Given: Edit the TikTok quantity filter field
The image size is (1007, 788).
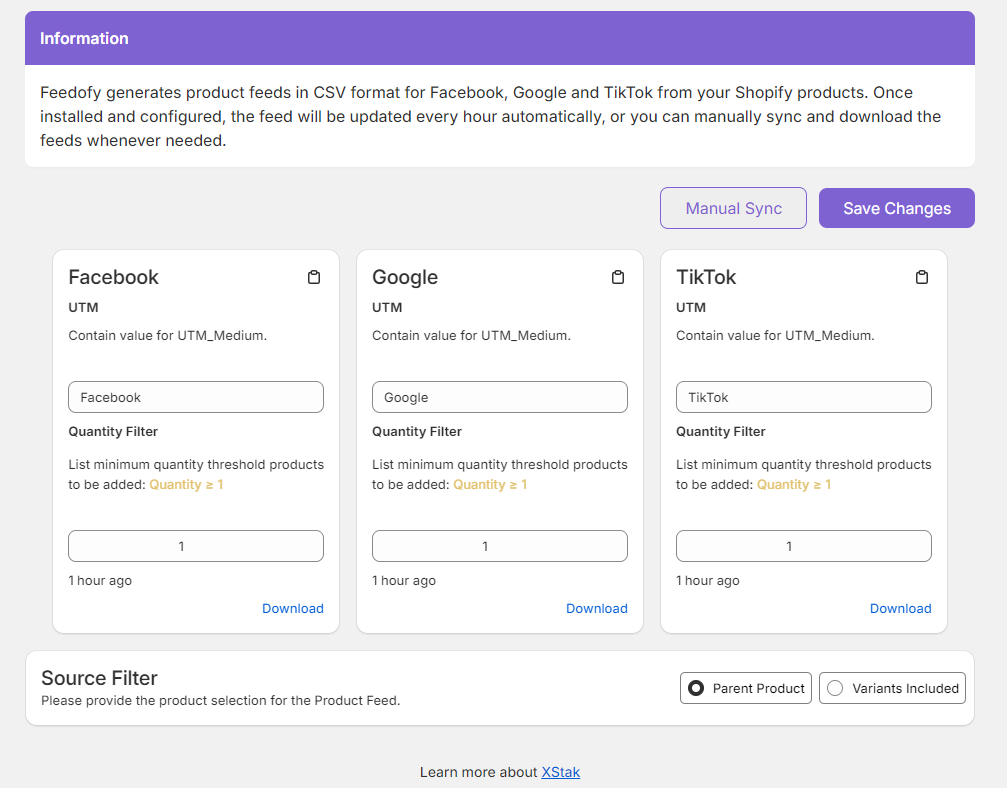Looking at the screenshot, I should [804, 546].
